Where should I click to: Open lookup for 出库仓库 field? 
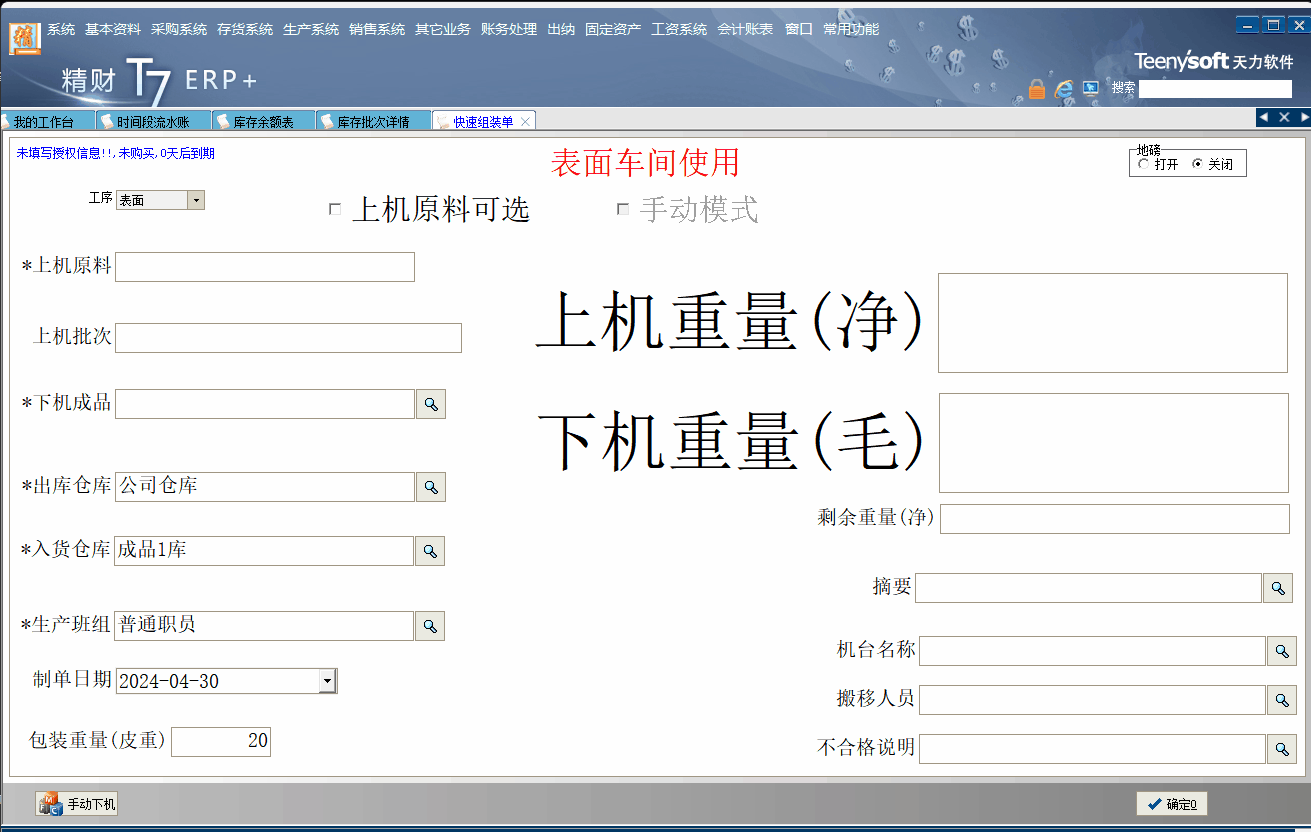431,487
